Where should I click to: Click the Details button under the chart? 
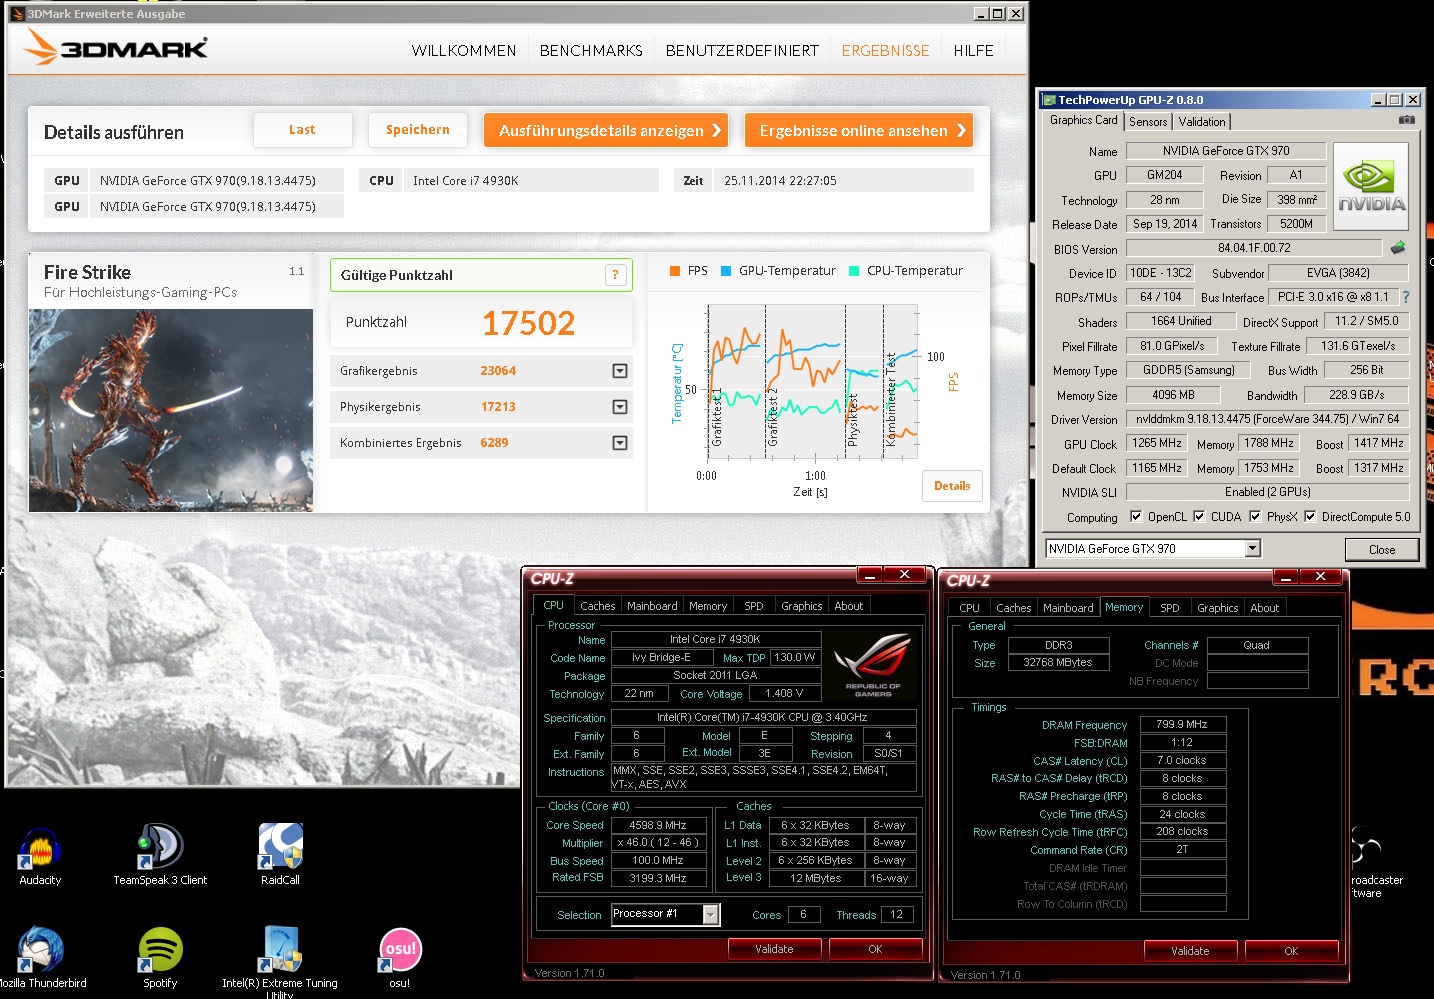coord(952,486)
